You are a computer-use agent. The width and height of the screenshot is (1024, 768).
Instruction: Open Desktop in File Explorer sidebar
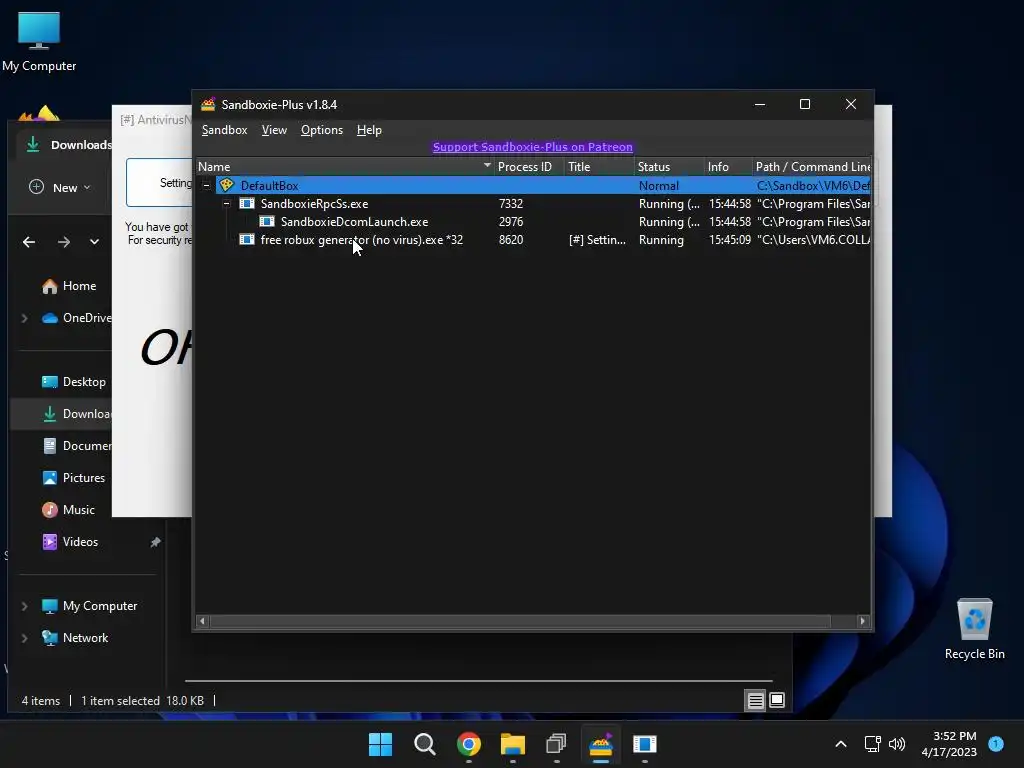[73, 382]
